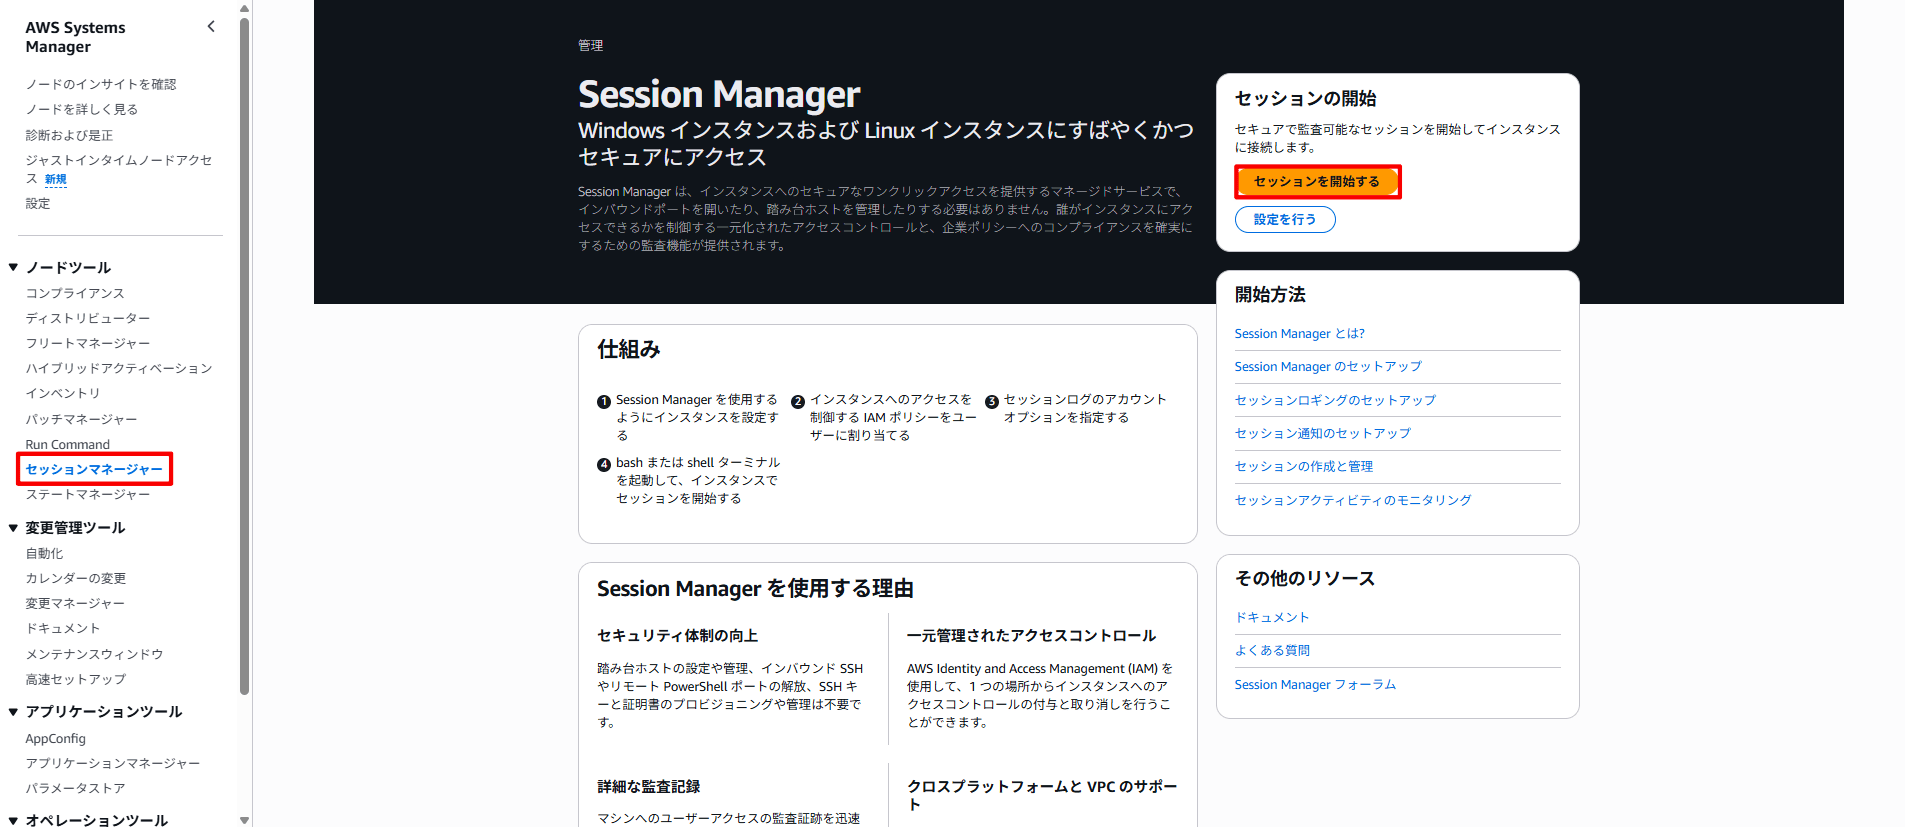Image resolution: width=1905 pixels, height=827 pixels.
Task: Click the sidebar scrollbar up arrow
Action: tap(245, 8)
